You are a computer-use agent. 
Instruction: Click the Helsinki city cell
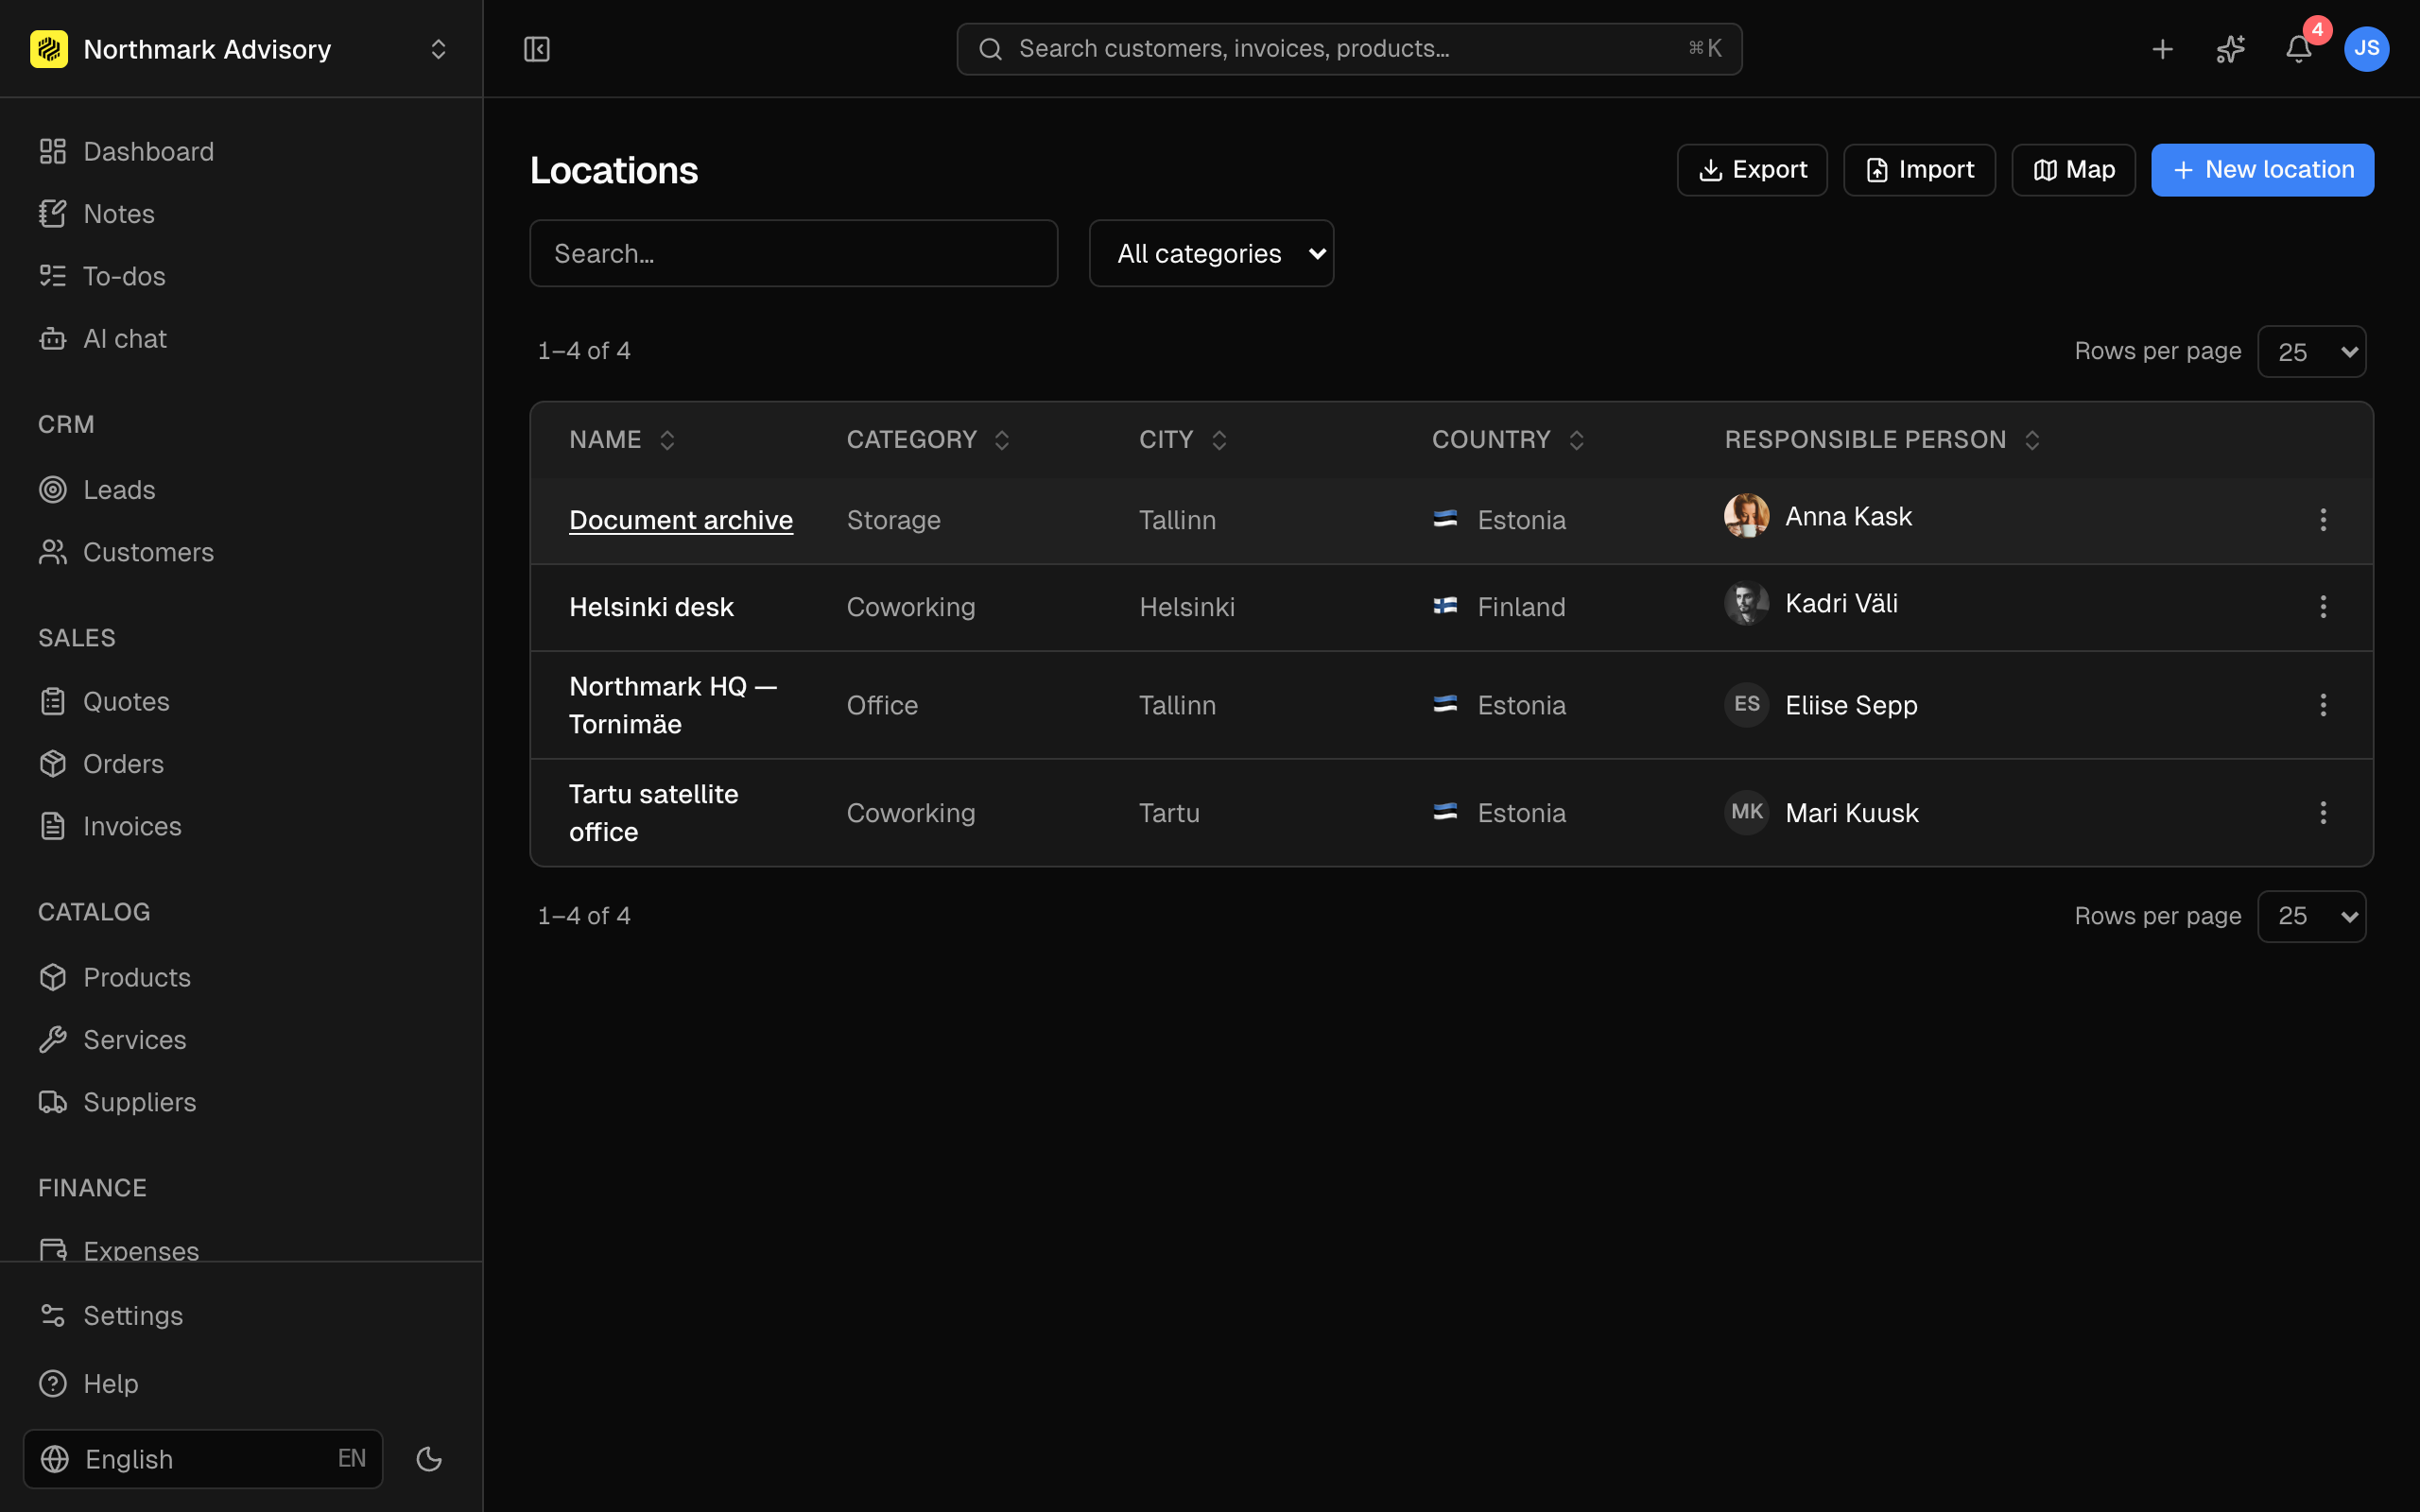[x=1187, y=607]
